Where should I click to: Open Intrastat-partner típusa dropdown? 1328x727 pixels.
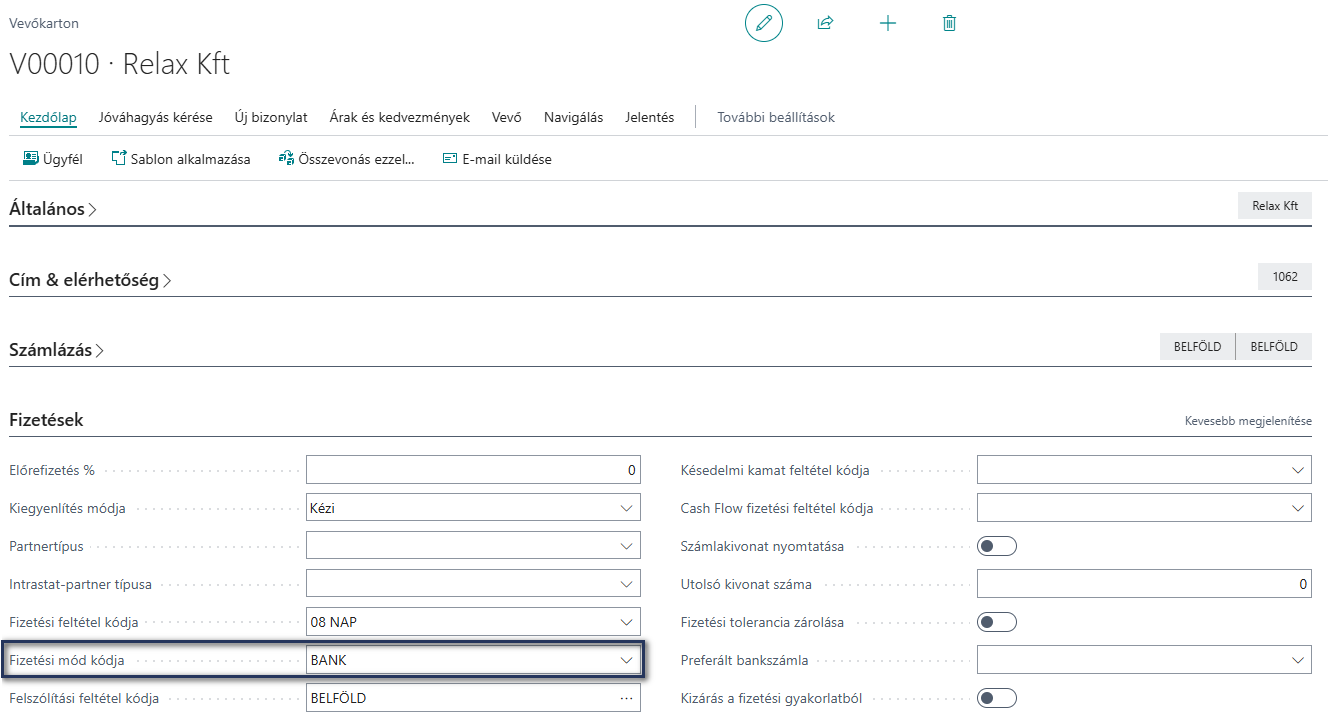pos(627,584)
